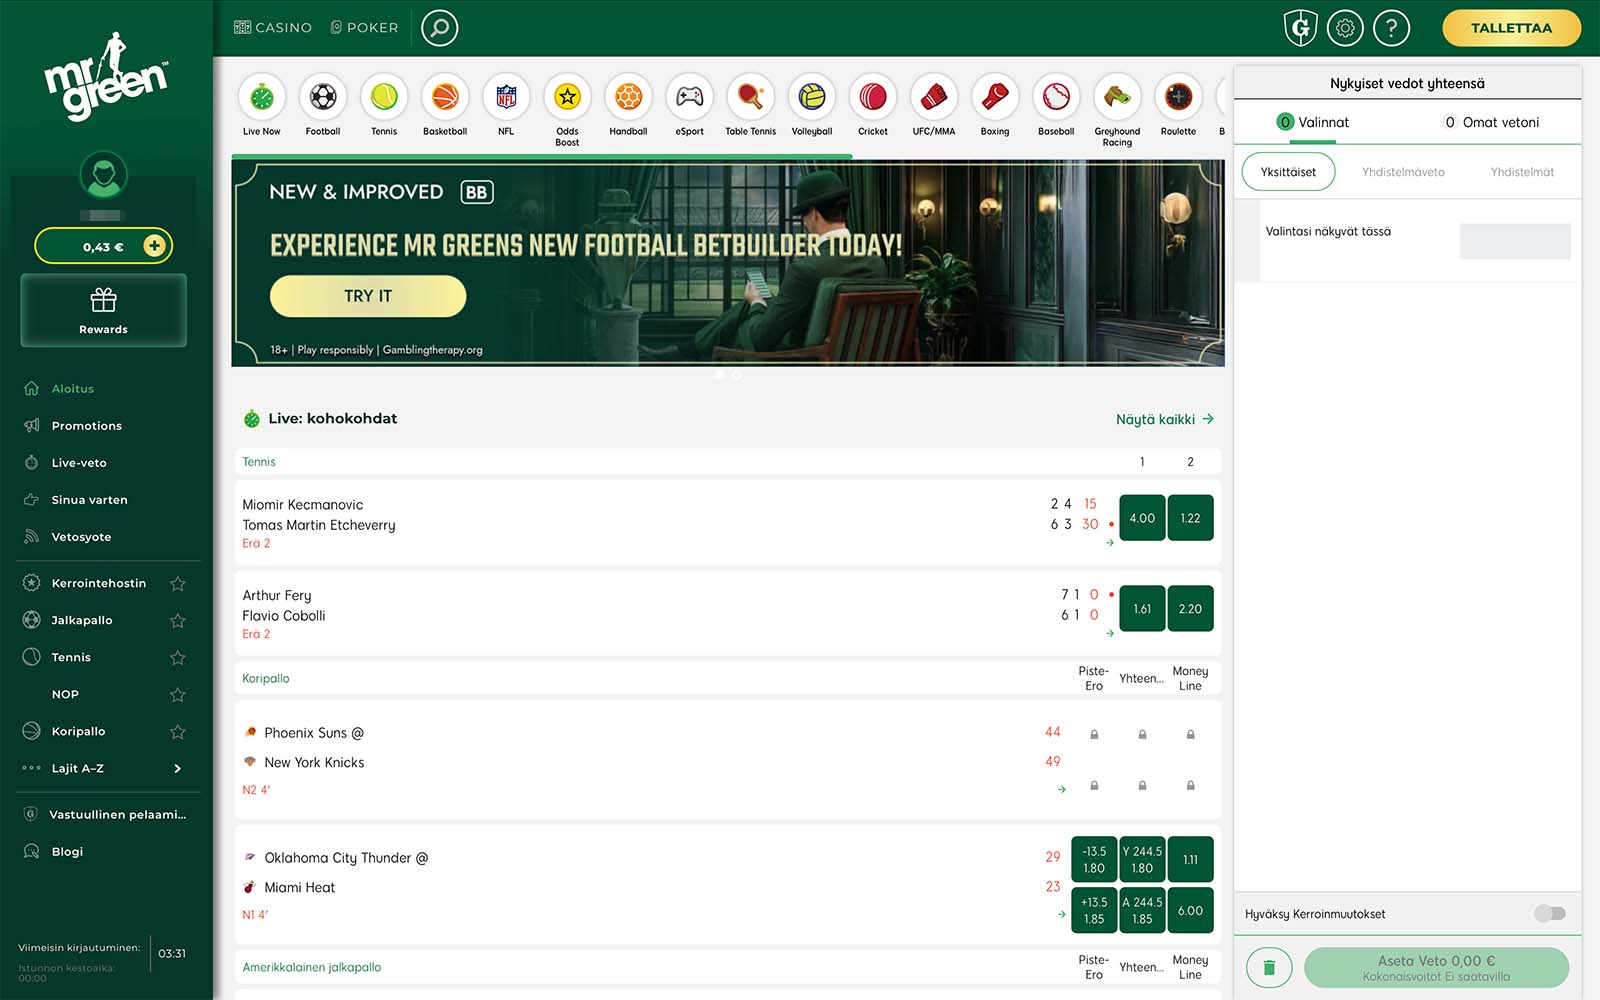Viewport: 1600px width, 1000px height.
Task: Open the help question mark icon
Action: 1391,28
